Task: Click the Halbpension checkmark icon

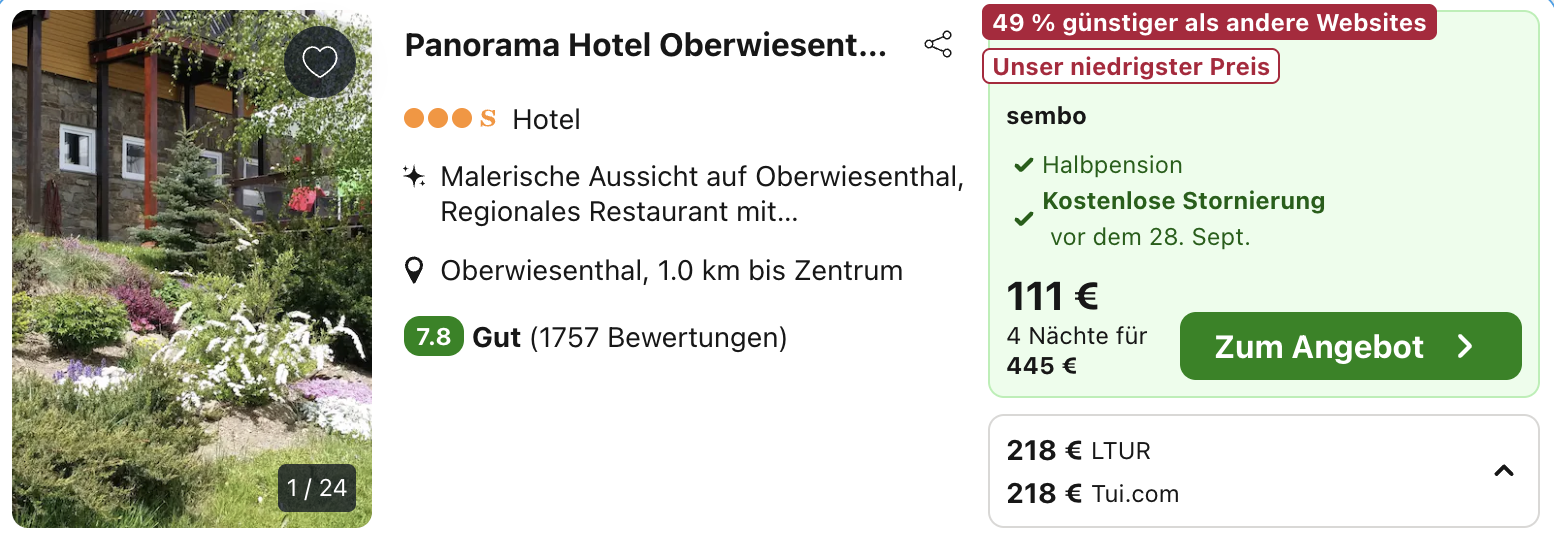Action: (x=1023, y=165)
